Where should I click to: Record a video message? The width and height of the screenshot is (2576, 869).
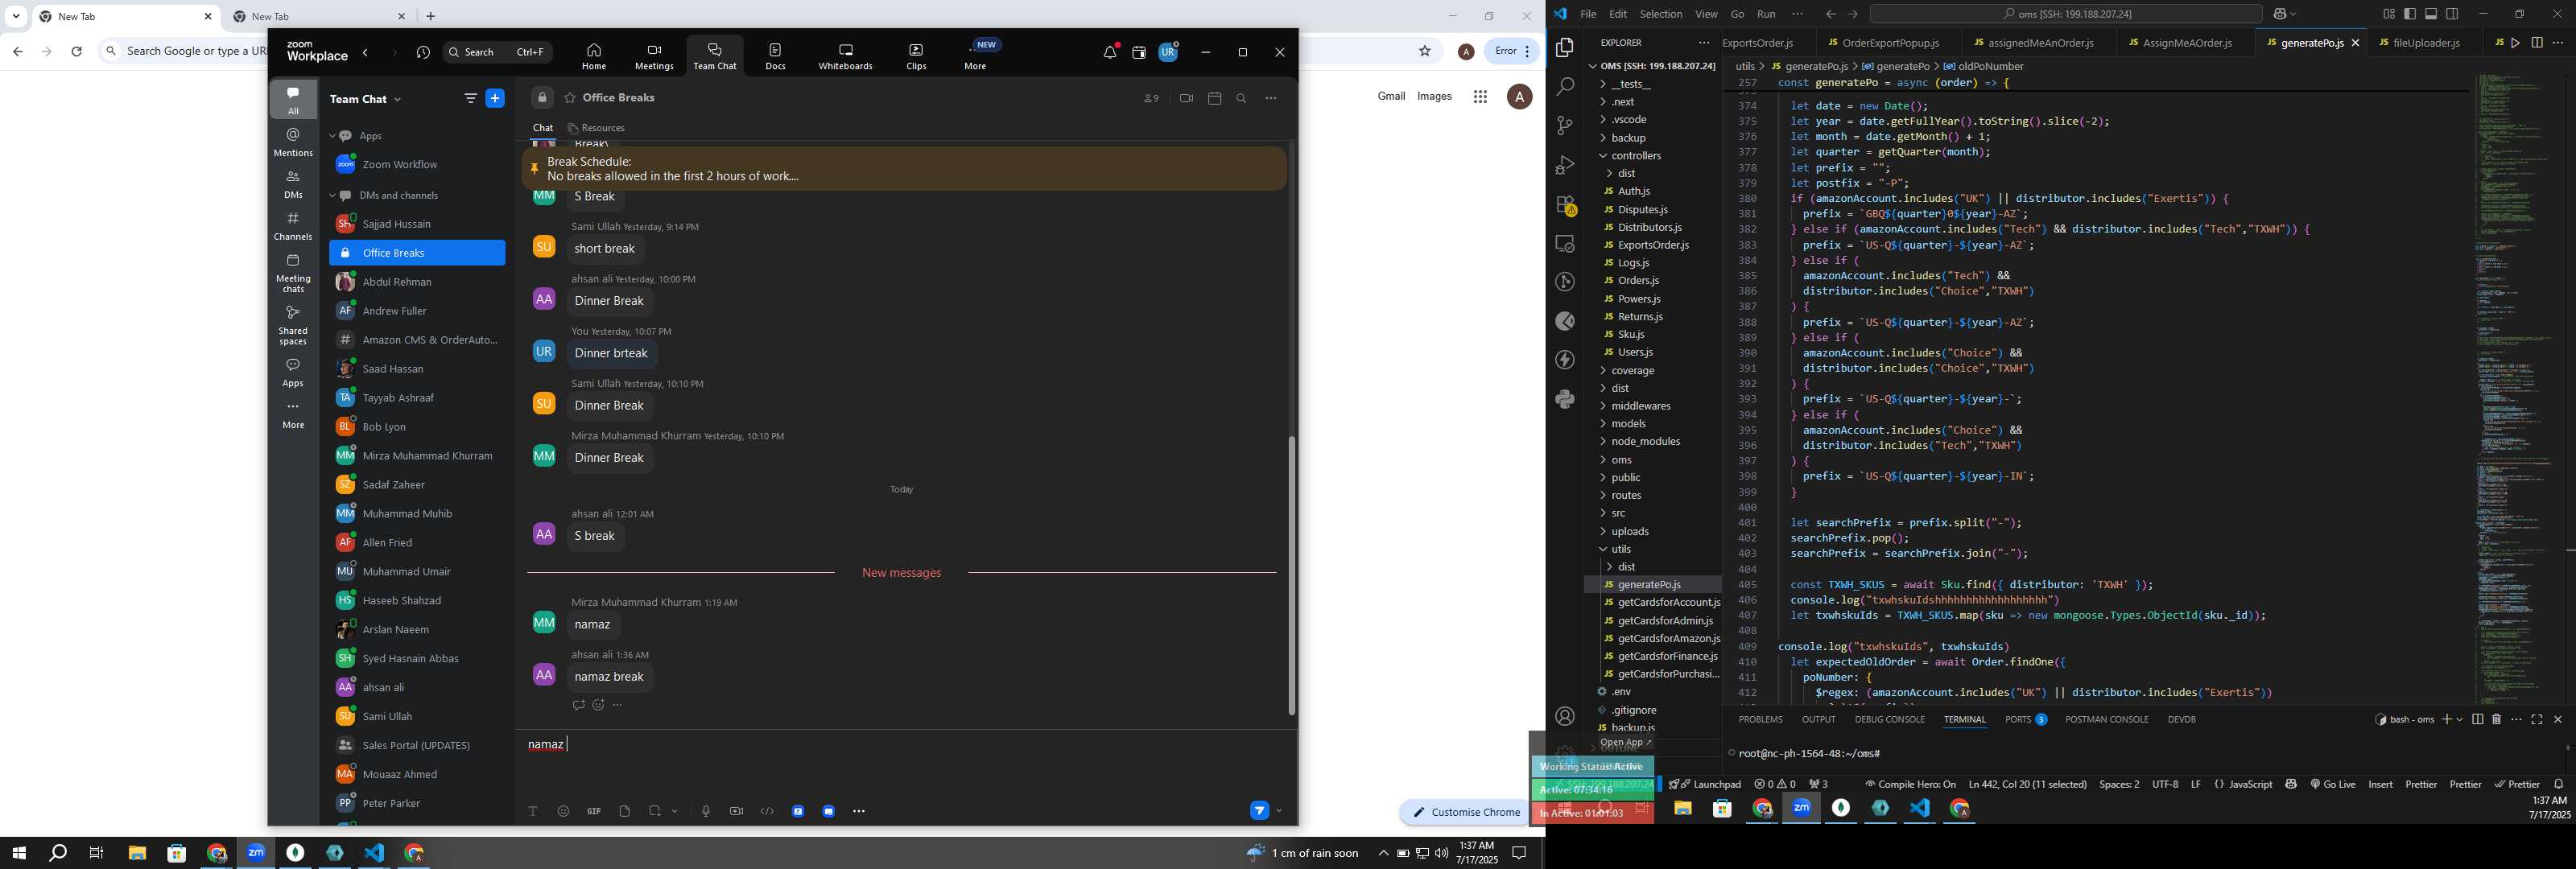[737, 811]
